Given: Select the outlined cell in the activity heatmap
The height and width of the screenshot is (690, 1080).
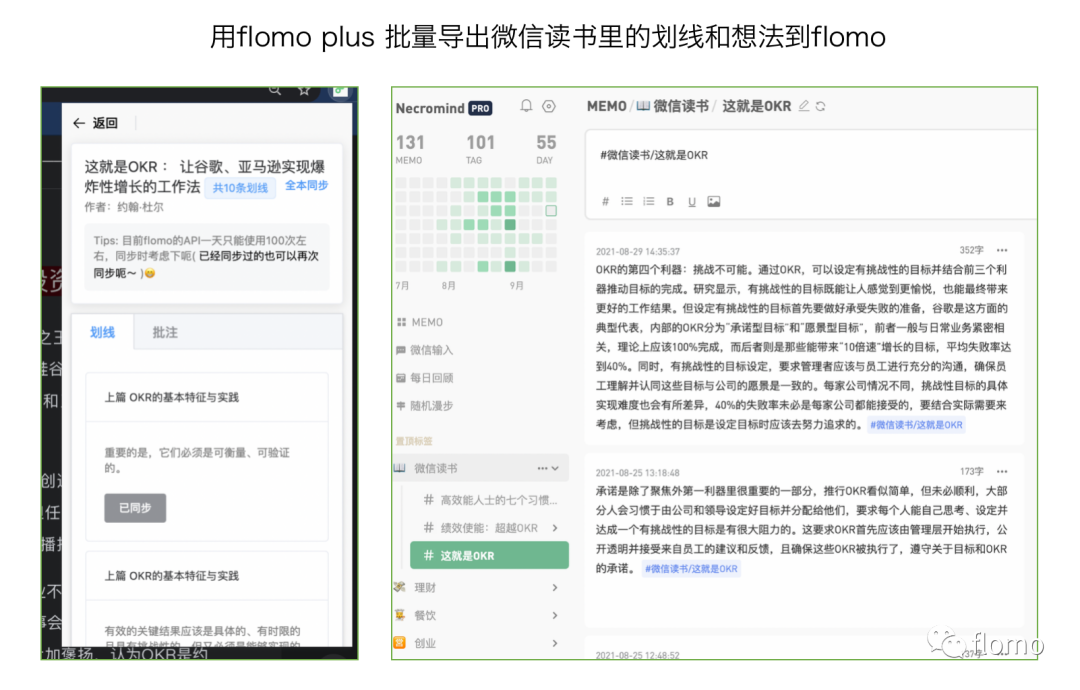Looking at the screenshot, I should (x=551, y=211).
